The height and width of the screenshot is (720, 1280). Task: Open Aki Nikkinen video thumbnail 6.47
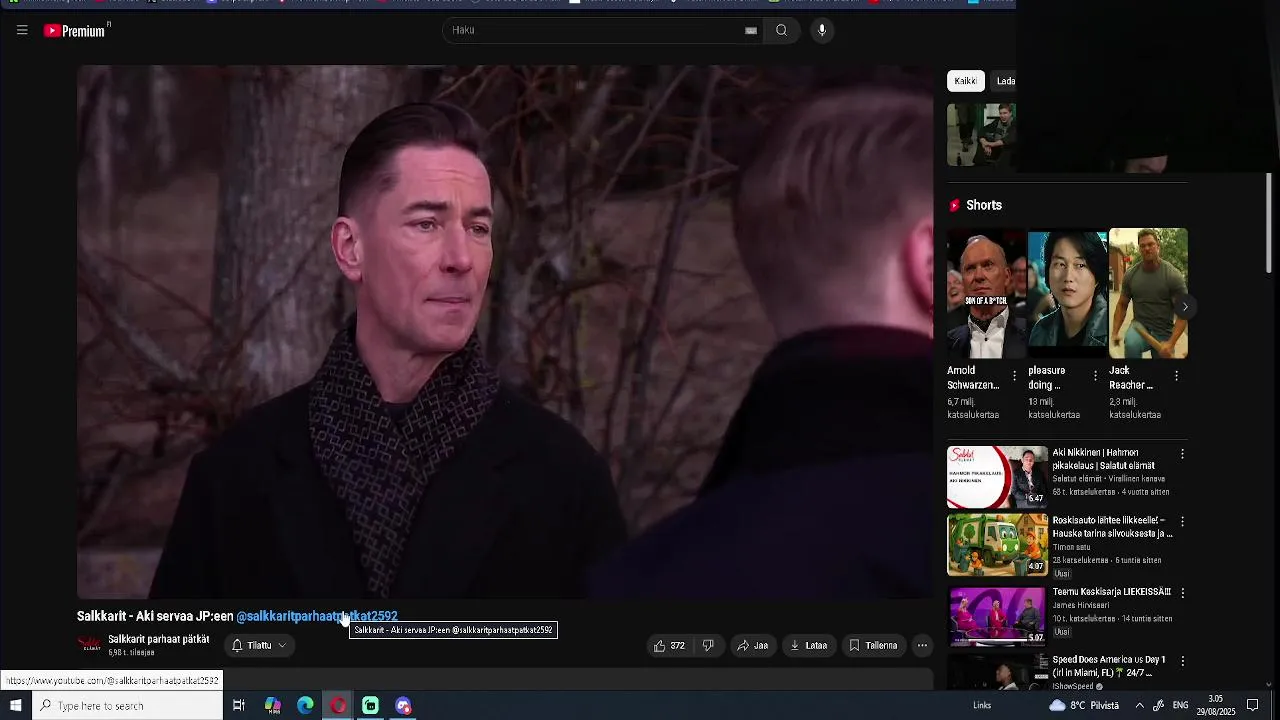(997, 477)
